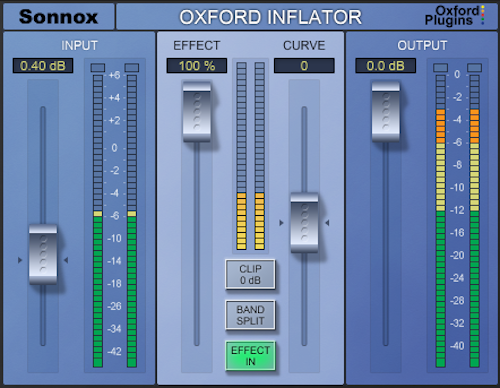Click the right output clip indicator

pos(474,68)
